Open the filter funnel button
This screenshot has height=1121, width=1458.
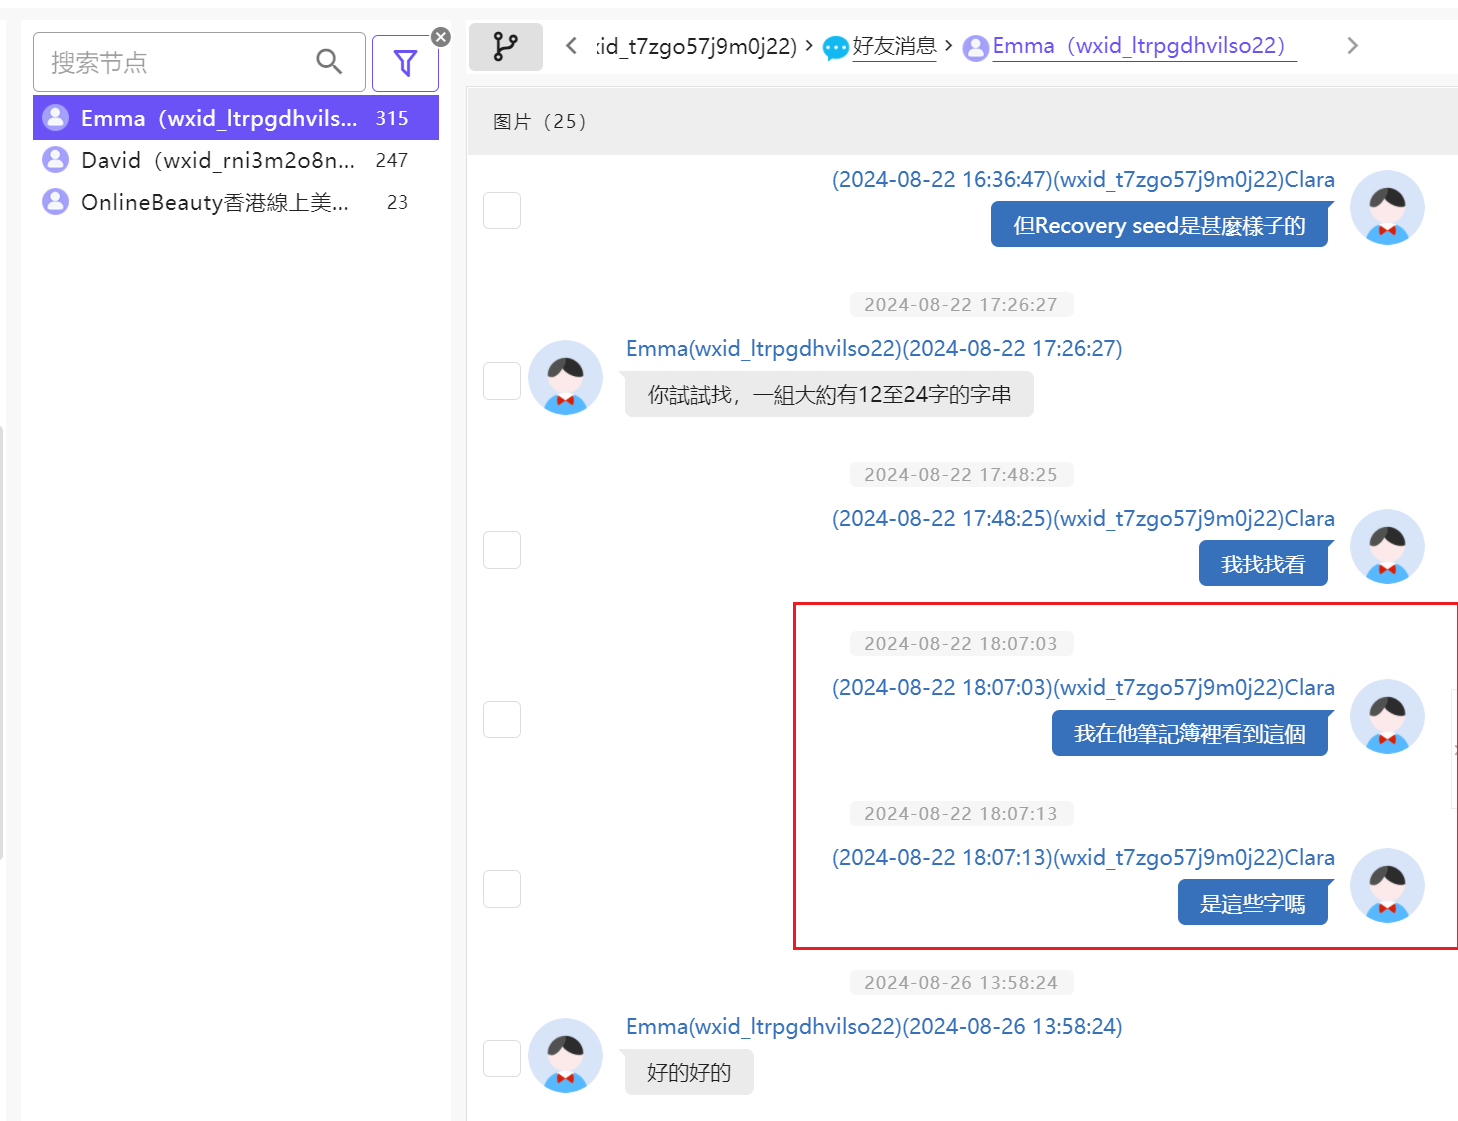click(405, 63)
